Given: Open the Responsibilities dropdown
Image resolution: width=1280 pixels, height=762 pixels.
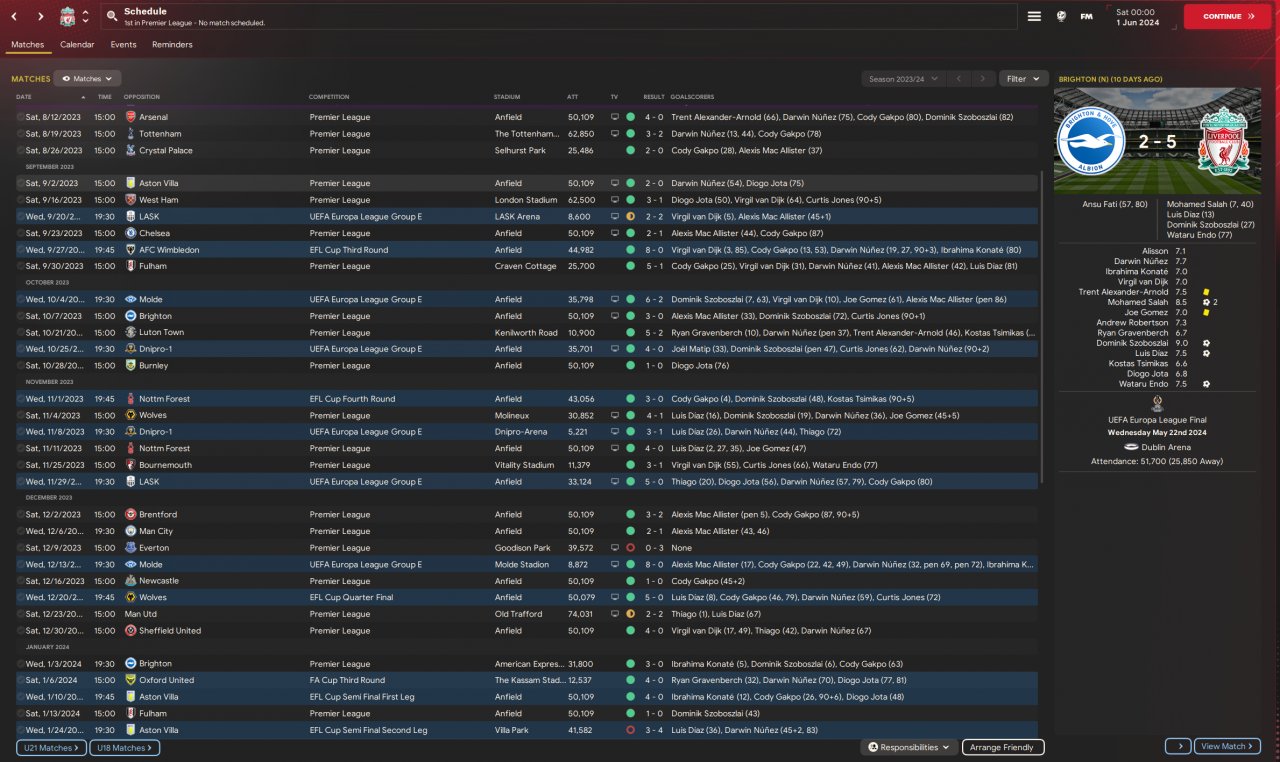Looking at the screenshot, I should [x=908, y=747].
